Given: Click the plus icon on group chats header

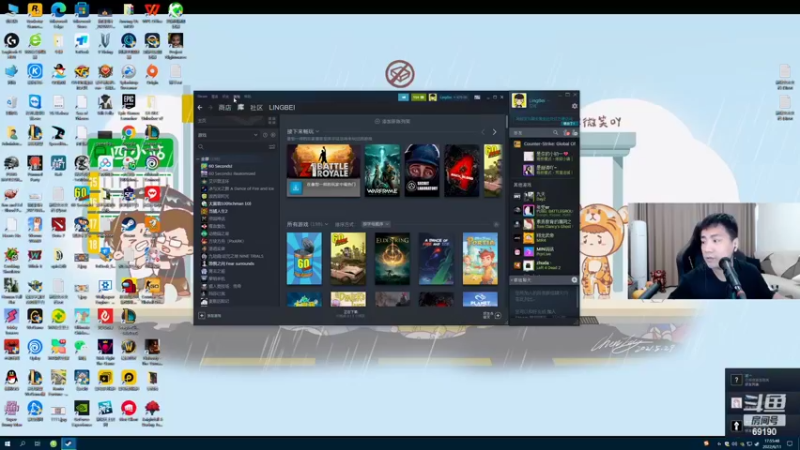Looking at the screenshot, I should 574,280.
